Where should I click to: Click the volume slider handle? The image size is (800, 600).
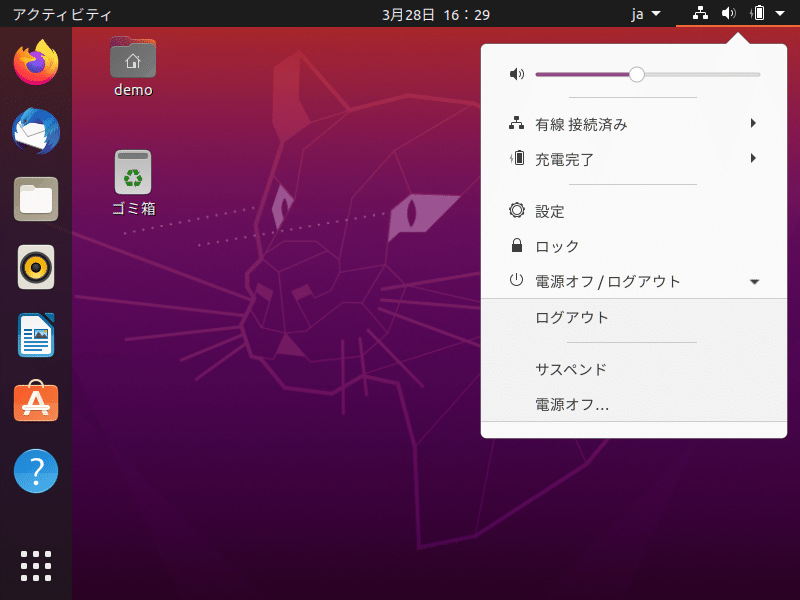point(636,74)
